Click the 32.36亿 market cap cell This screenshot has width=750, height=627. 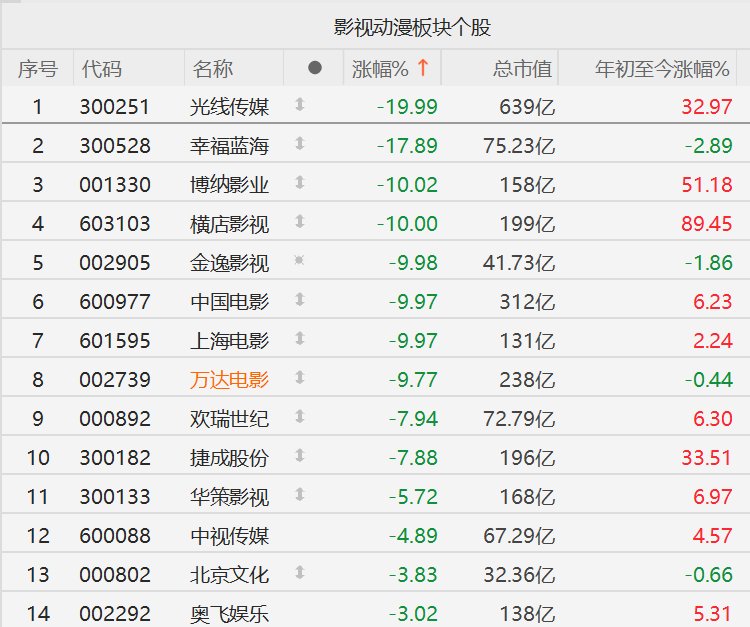tap(519, 575)
